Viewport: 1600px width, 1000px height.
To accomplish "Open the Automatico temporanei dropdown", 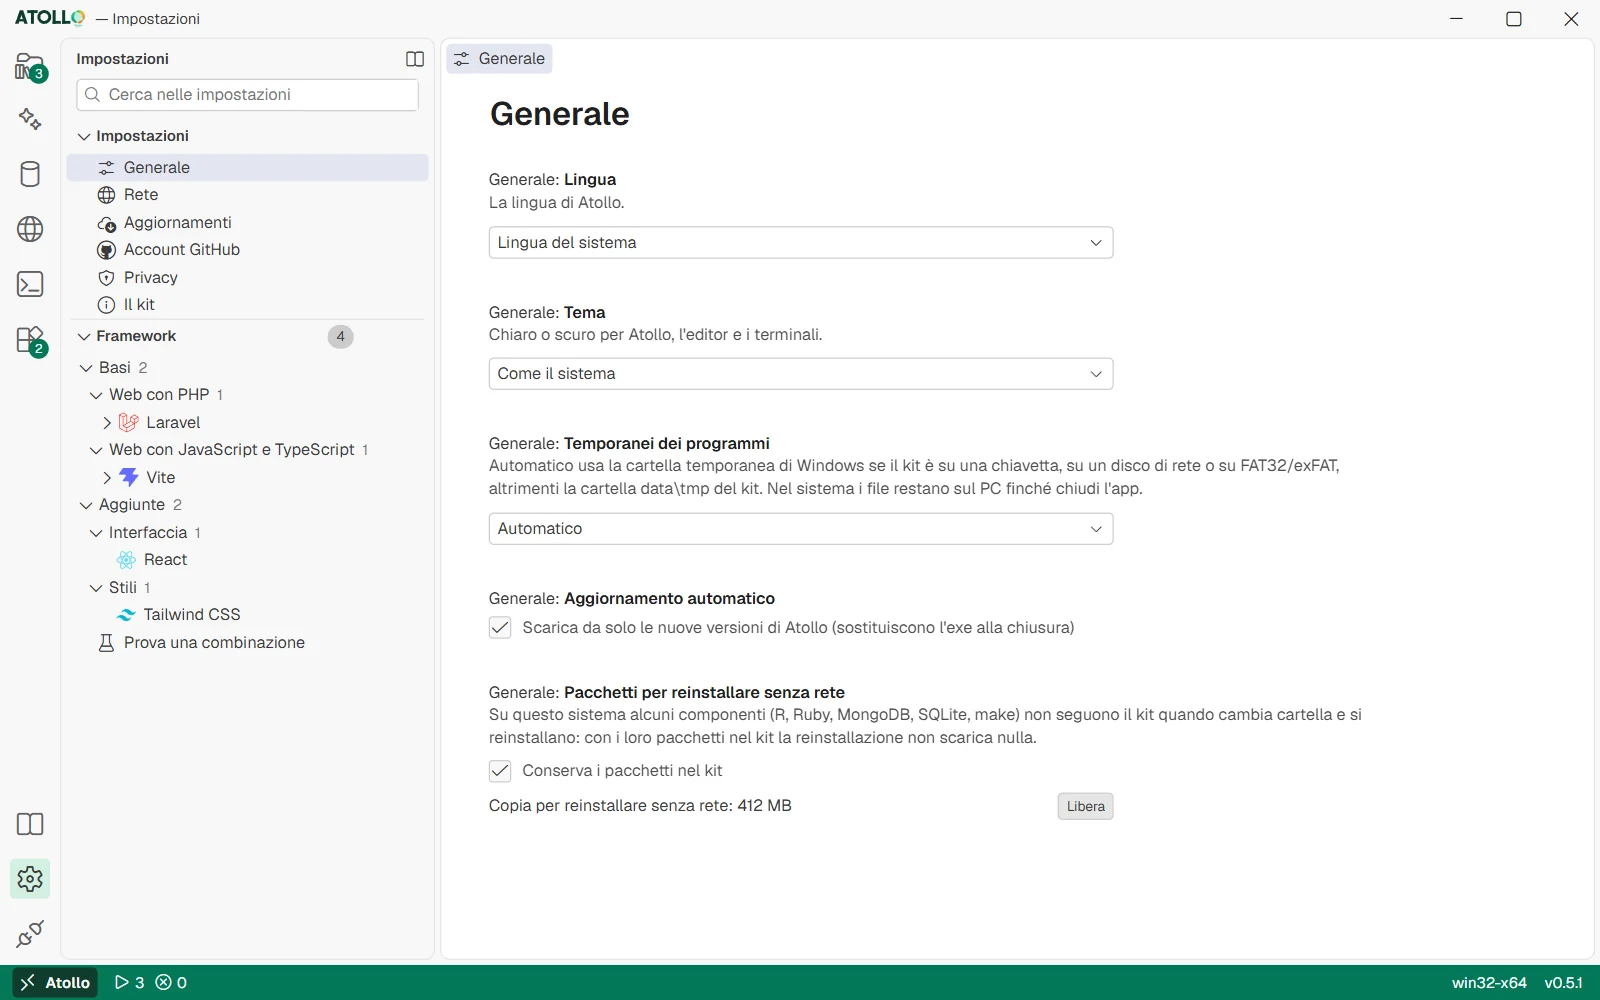I will (x=801, y=529).
